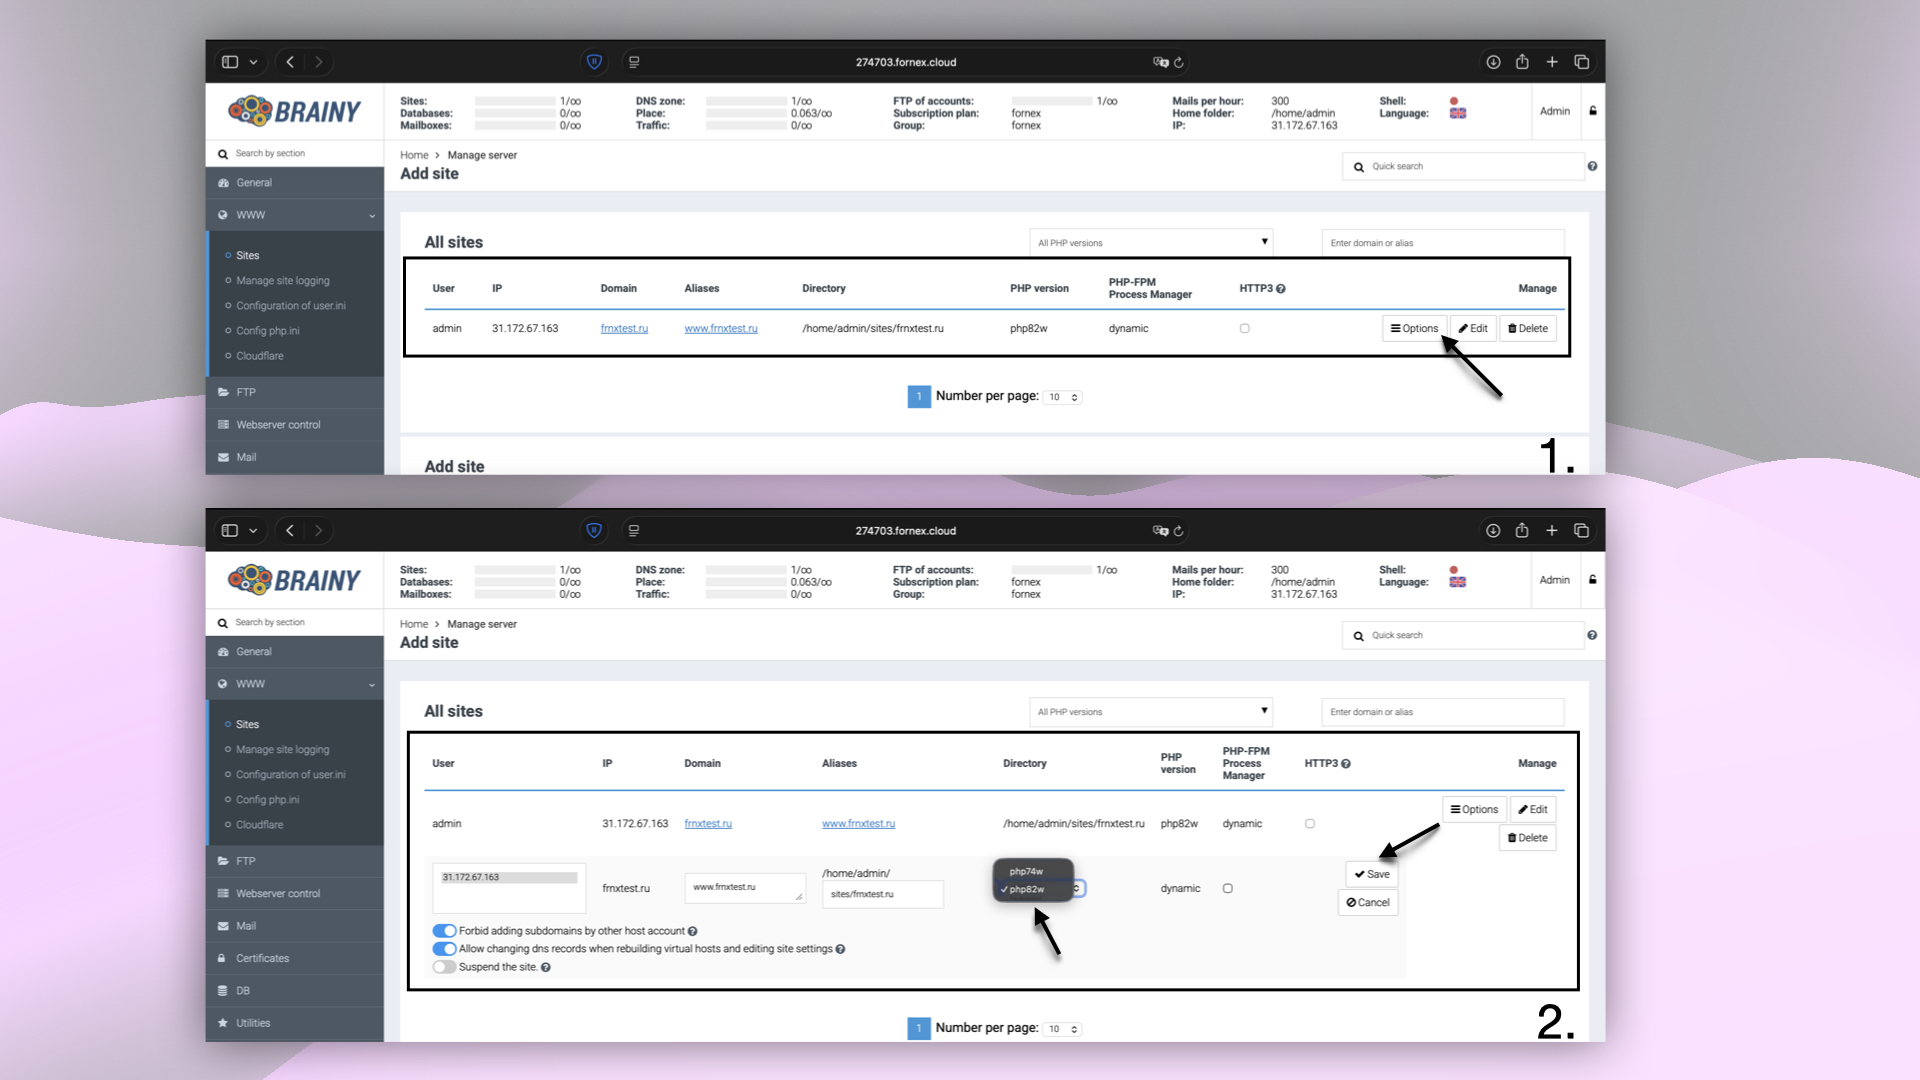Click the help icon beside Quick search

coord(1592,635)
